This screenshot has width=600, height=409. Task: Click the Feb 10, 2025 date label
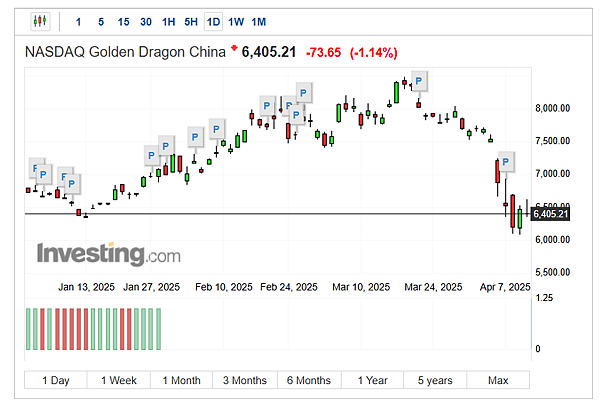(223, 287)
